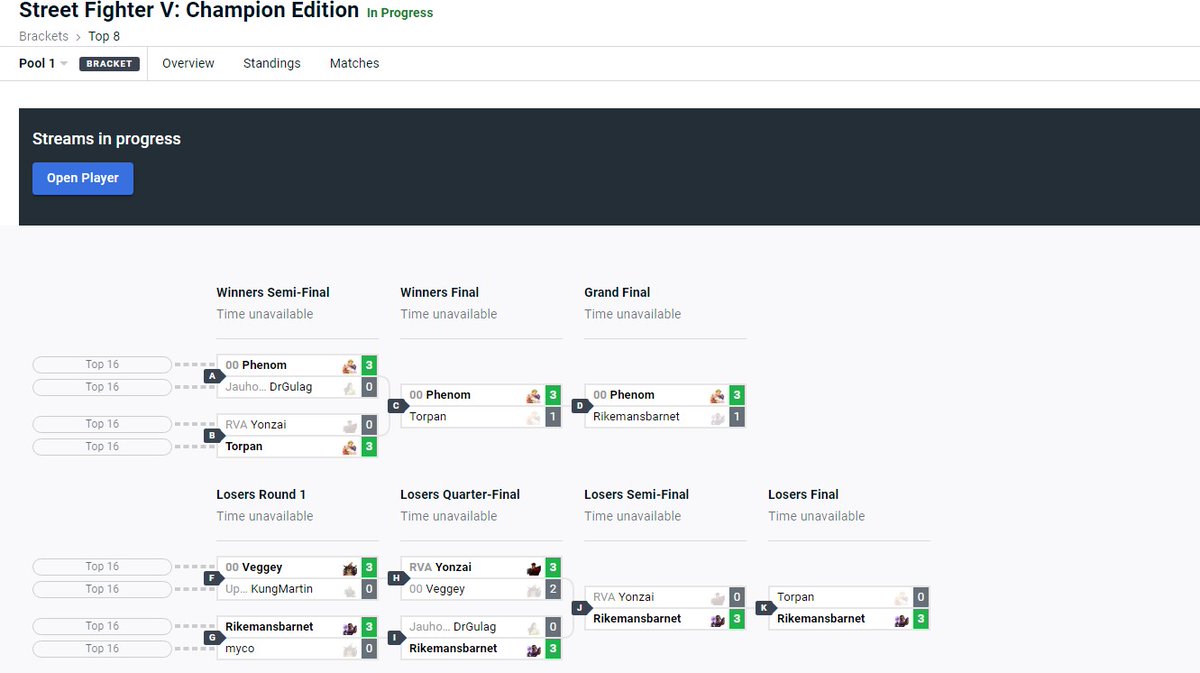Click Torpan's score 1 in Winners Final

coord(553,417)
